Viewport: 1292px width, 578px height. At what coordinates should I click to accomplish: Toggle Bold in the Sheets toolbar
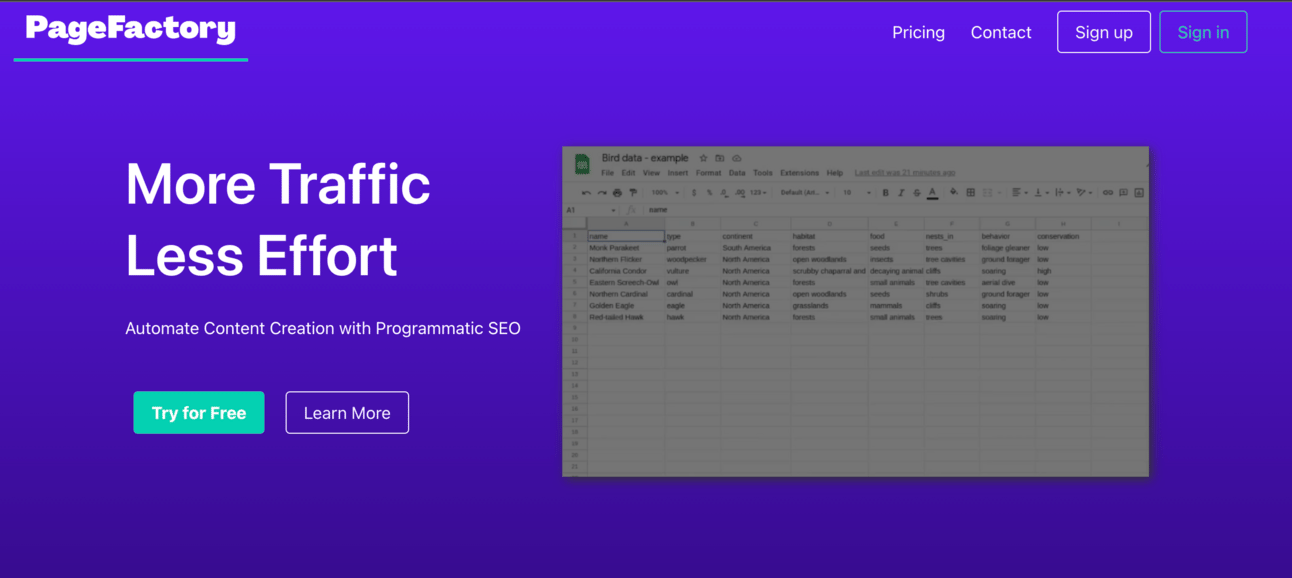[885, 193]
